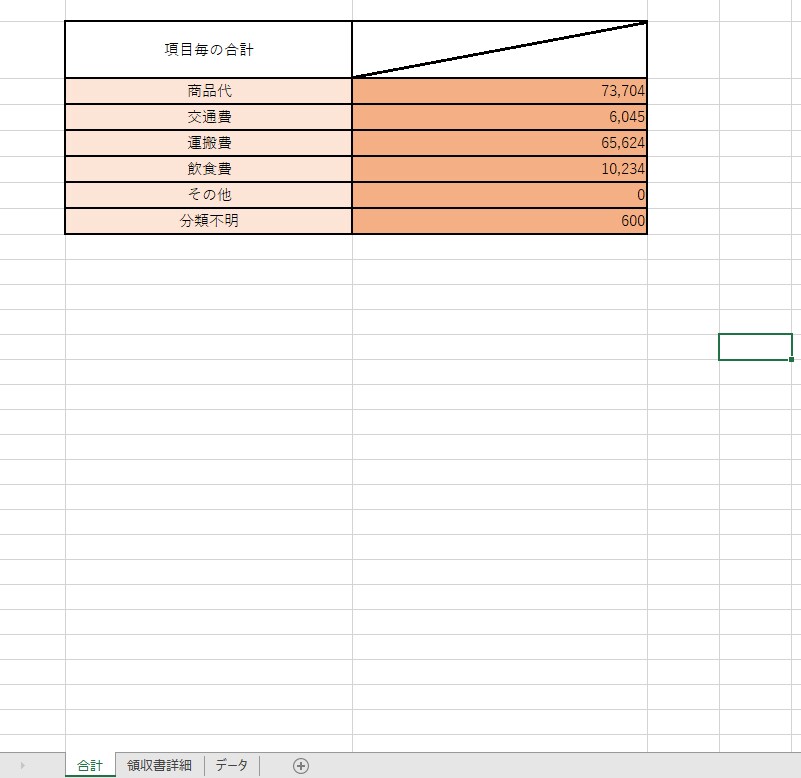Click the new sheet plus icon

(x=301, y=766)
